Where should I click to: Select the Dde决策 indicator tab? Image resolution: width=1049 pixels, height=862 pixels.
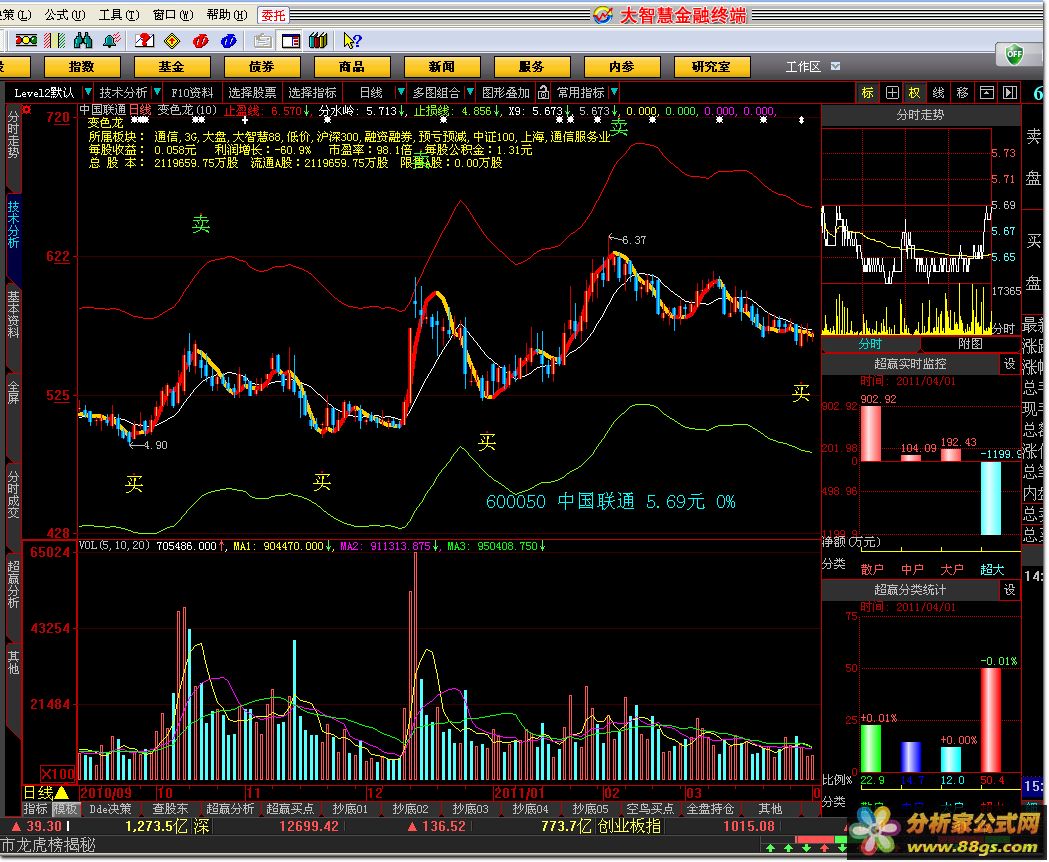[x=110, y=808]
